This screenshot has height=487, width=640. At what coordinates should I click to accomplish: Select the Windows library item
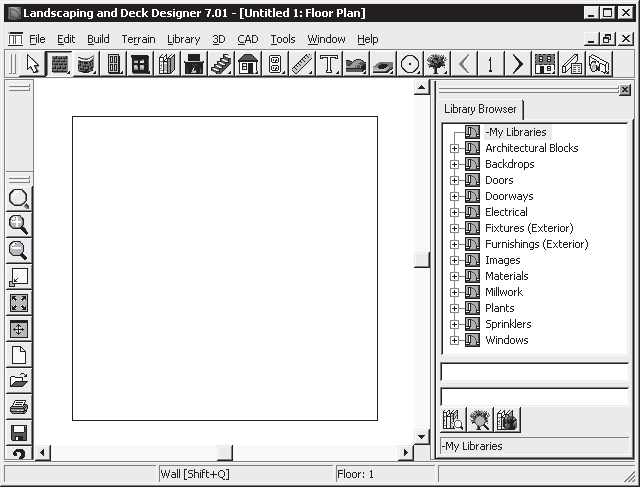click(x=506, y=340)
